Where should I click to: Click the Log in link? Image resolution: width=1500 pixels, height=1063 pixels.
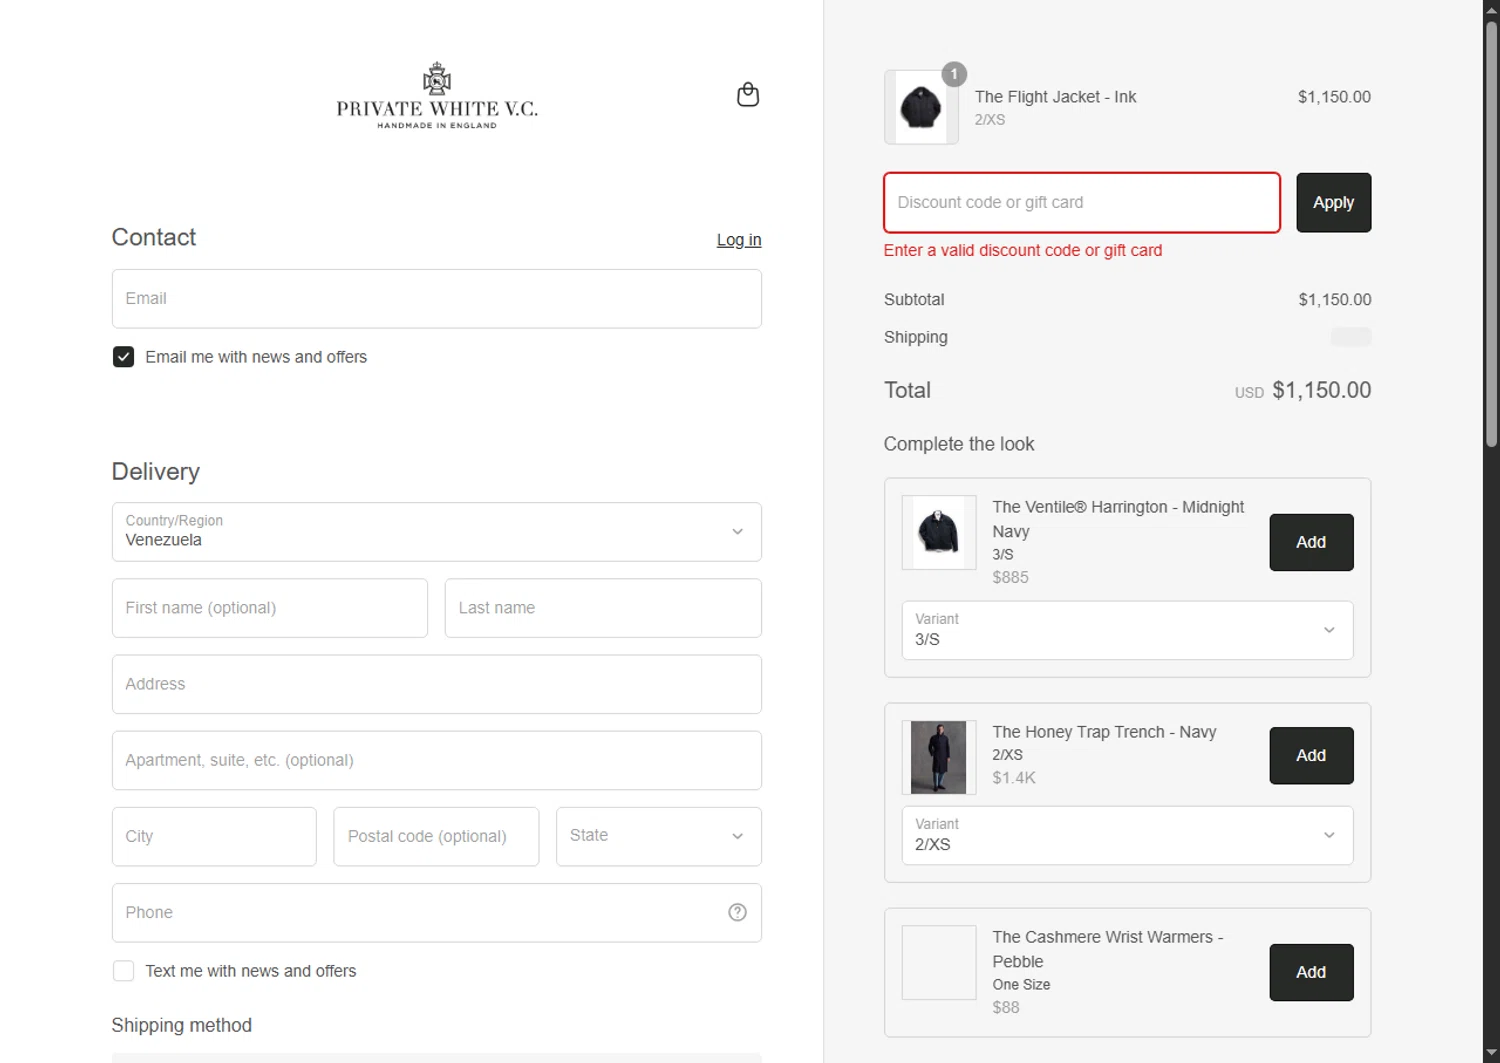point(739,240)
